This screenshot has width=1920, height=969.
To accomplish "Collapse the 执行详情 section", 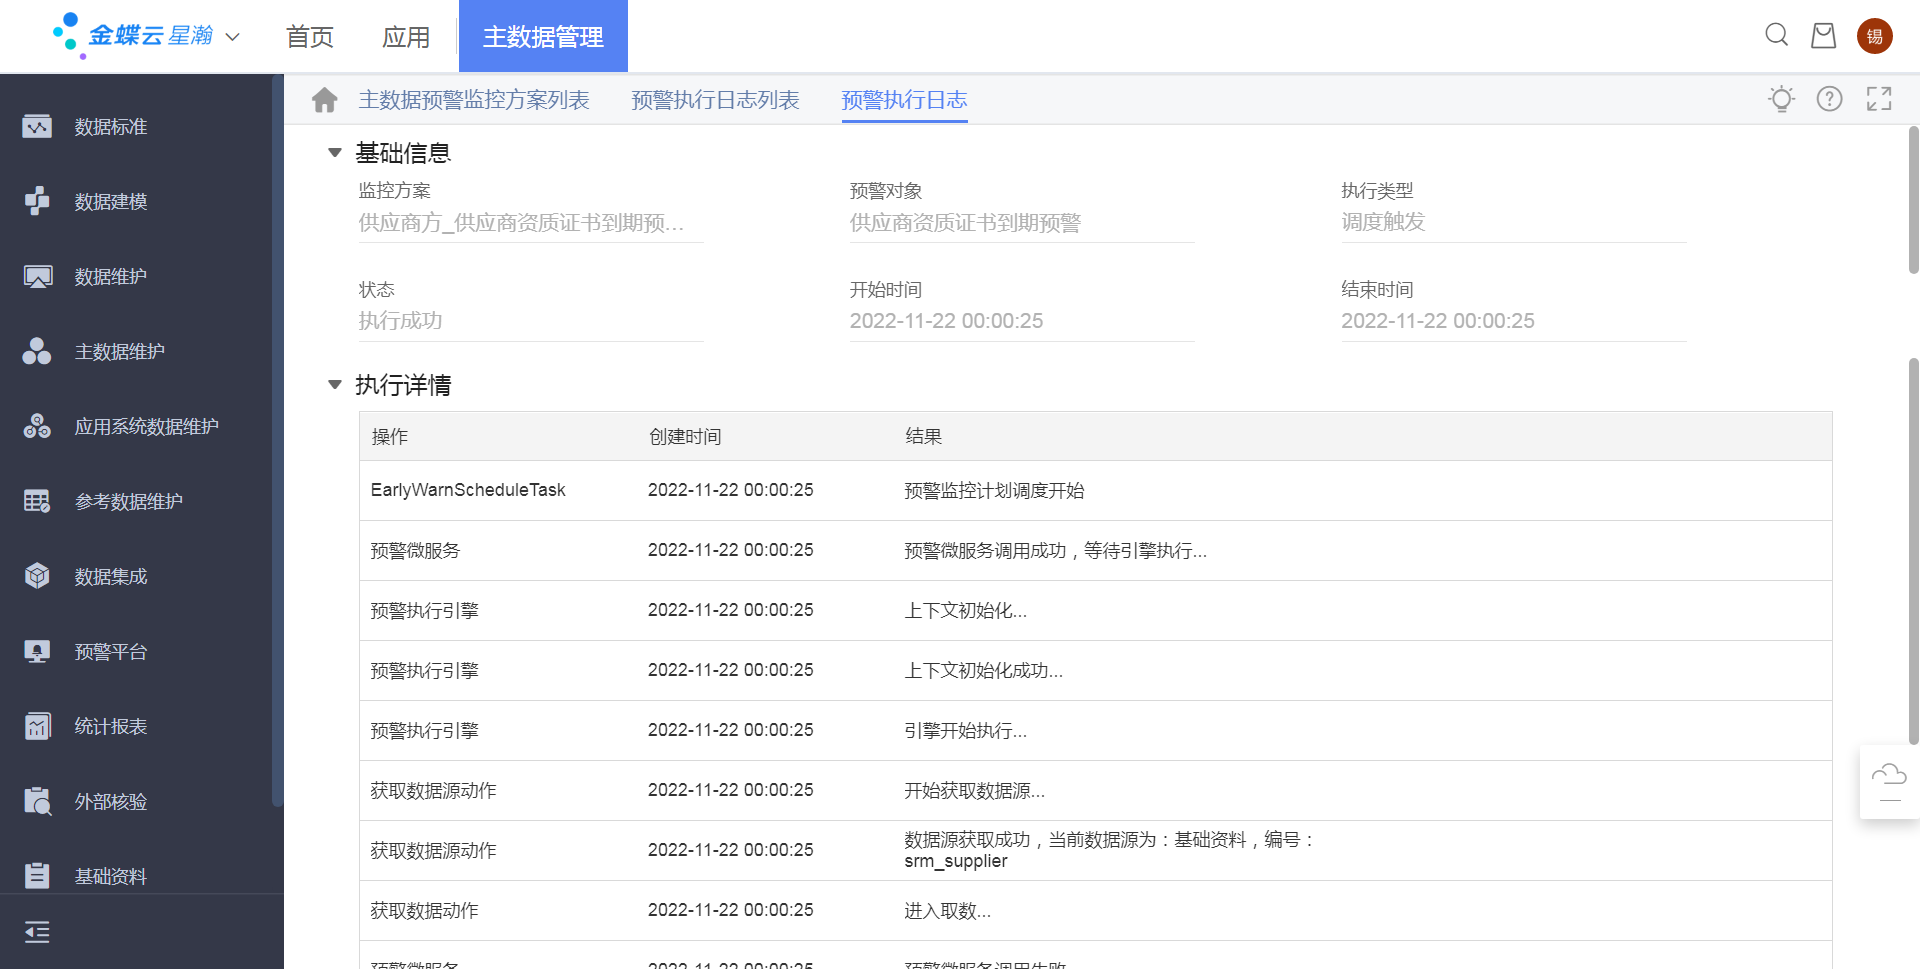I will click(335, 385).
